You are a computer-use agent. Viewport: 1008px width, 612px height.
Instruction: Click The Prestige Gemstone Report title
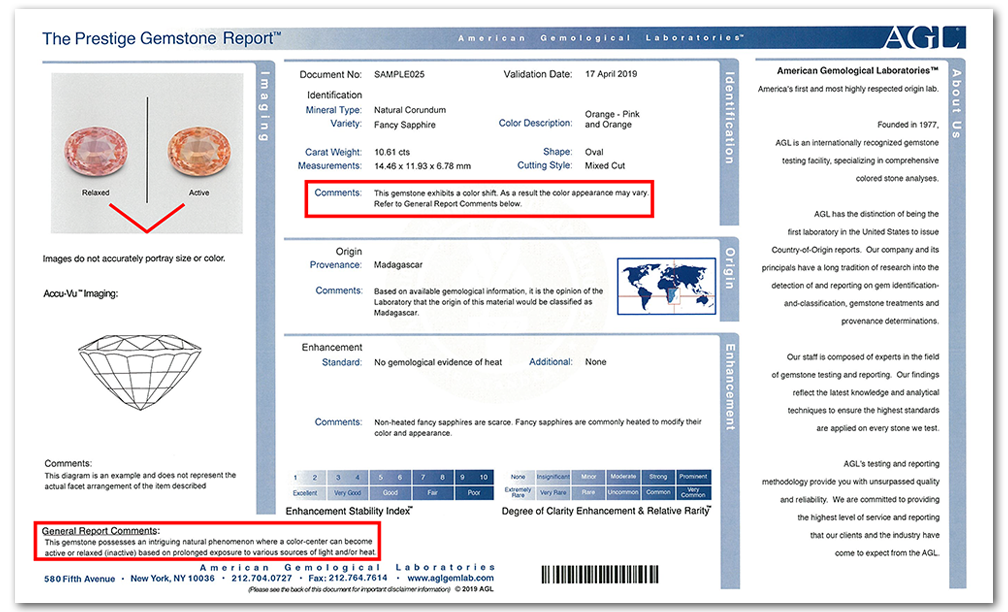point(161,39)
